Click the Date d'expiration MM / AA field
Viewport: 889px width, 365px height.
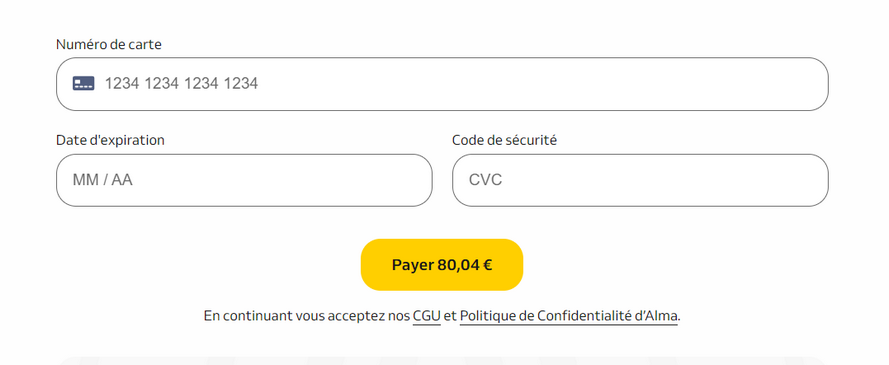[x=244, y=180]
